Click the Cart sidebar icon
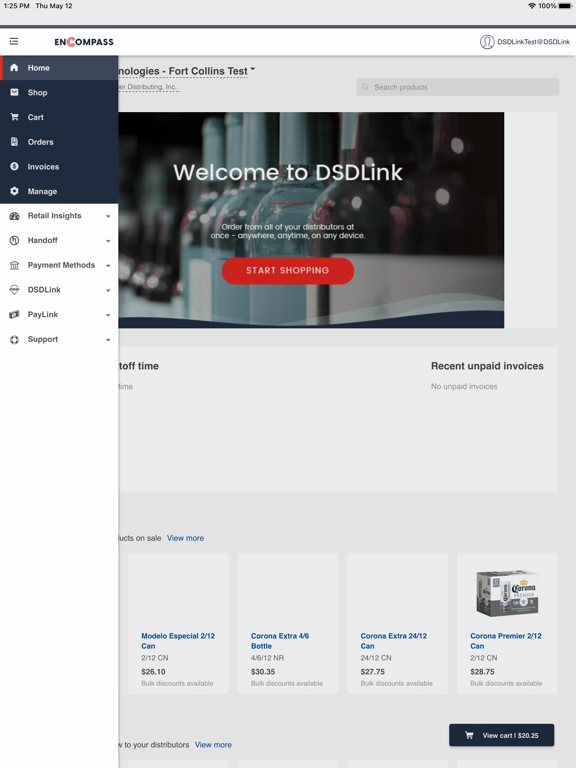This screenshot has height=768, width=576. (x=14, y=117)
